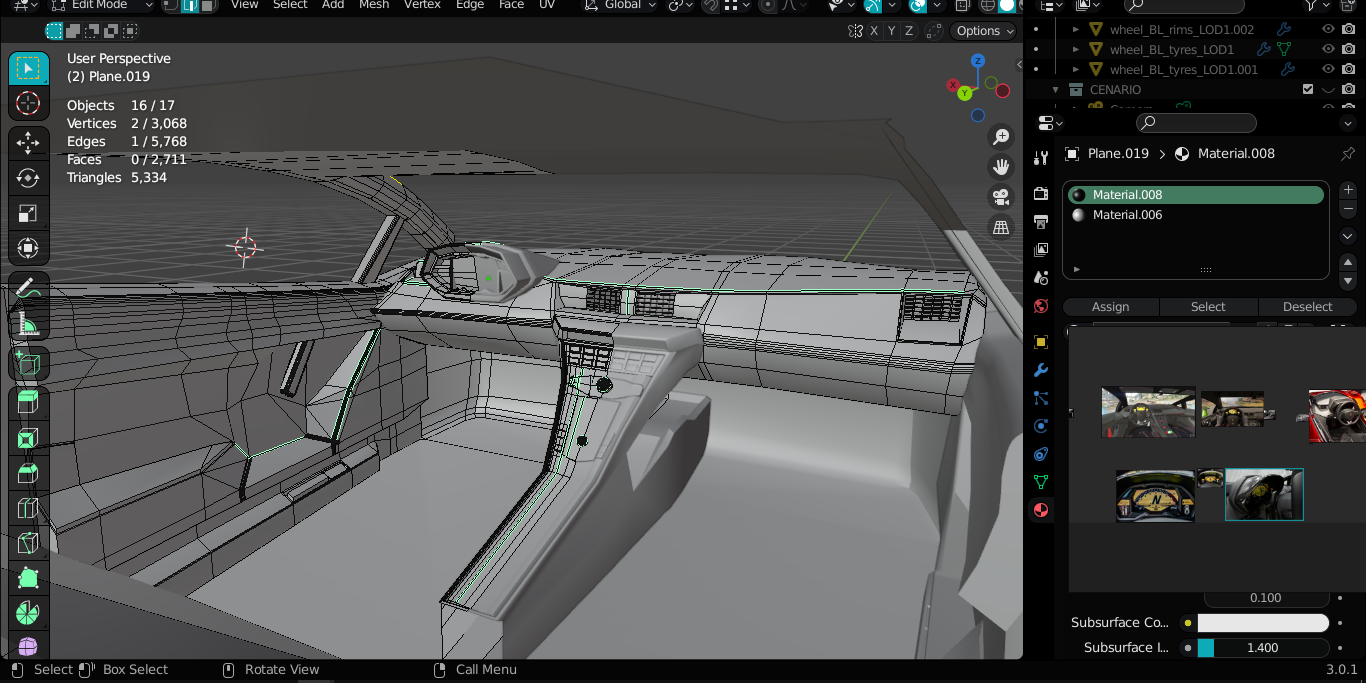Open the View menu
The image size is (1366, 683).
[x=245, y=5]
